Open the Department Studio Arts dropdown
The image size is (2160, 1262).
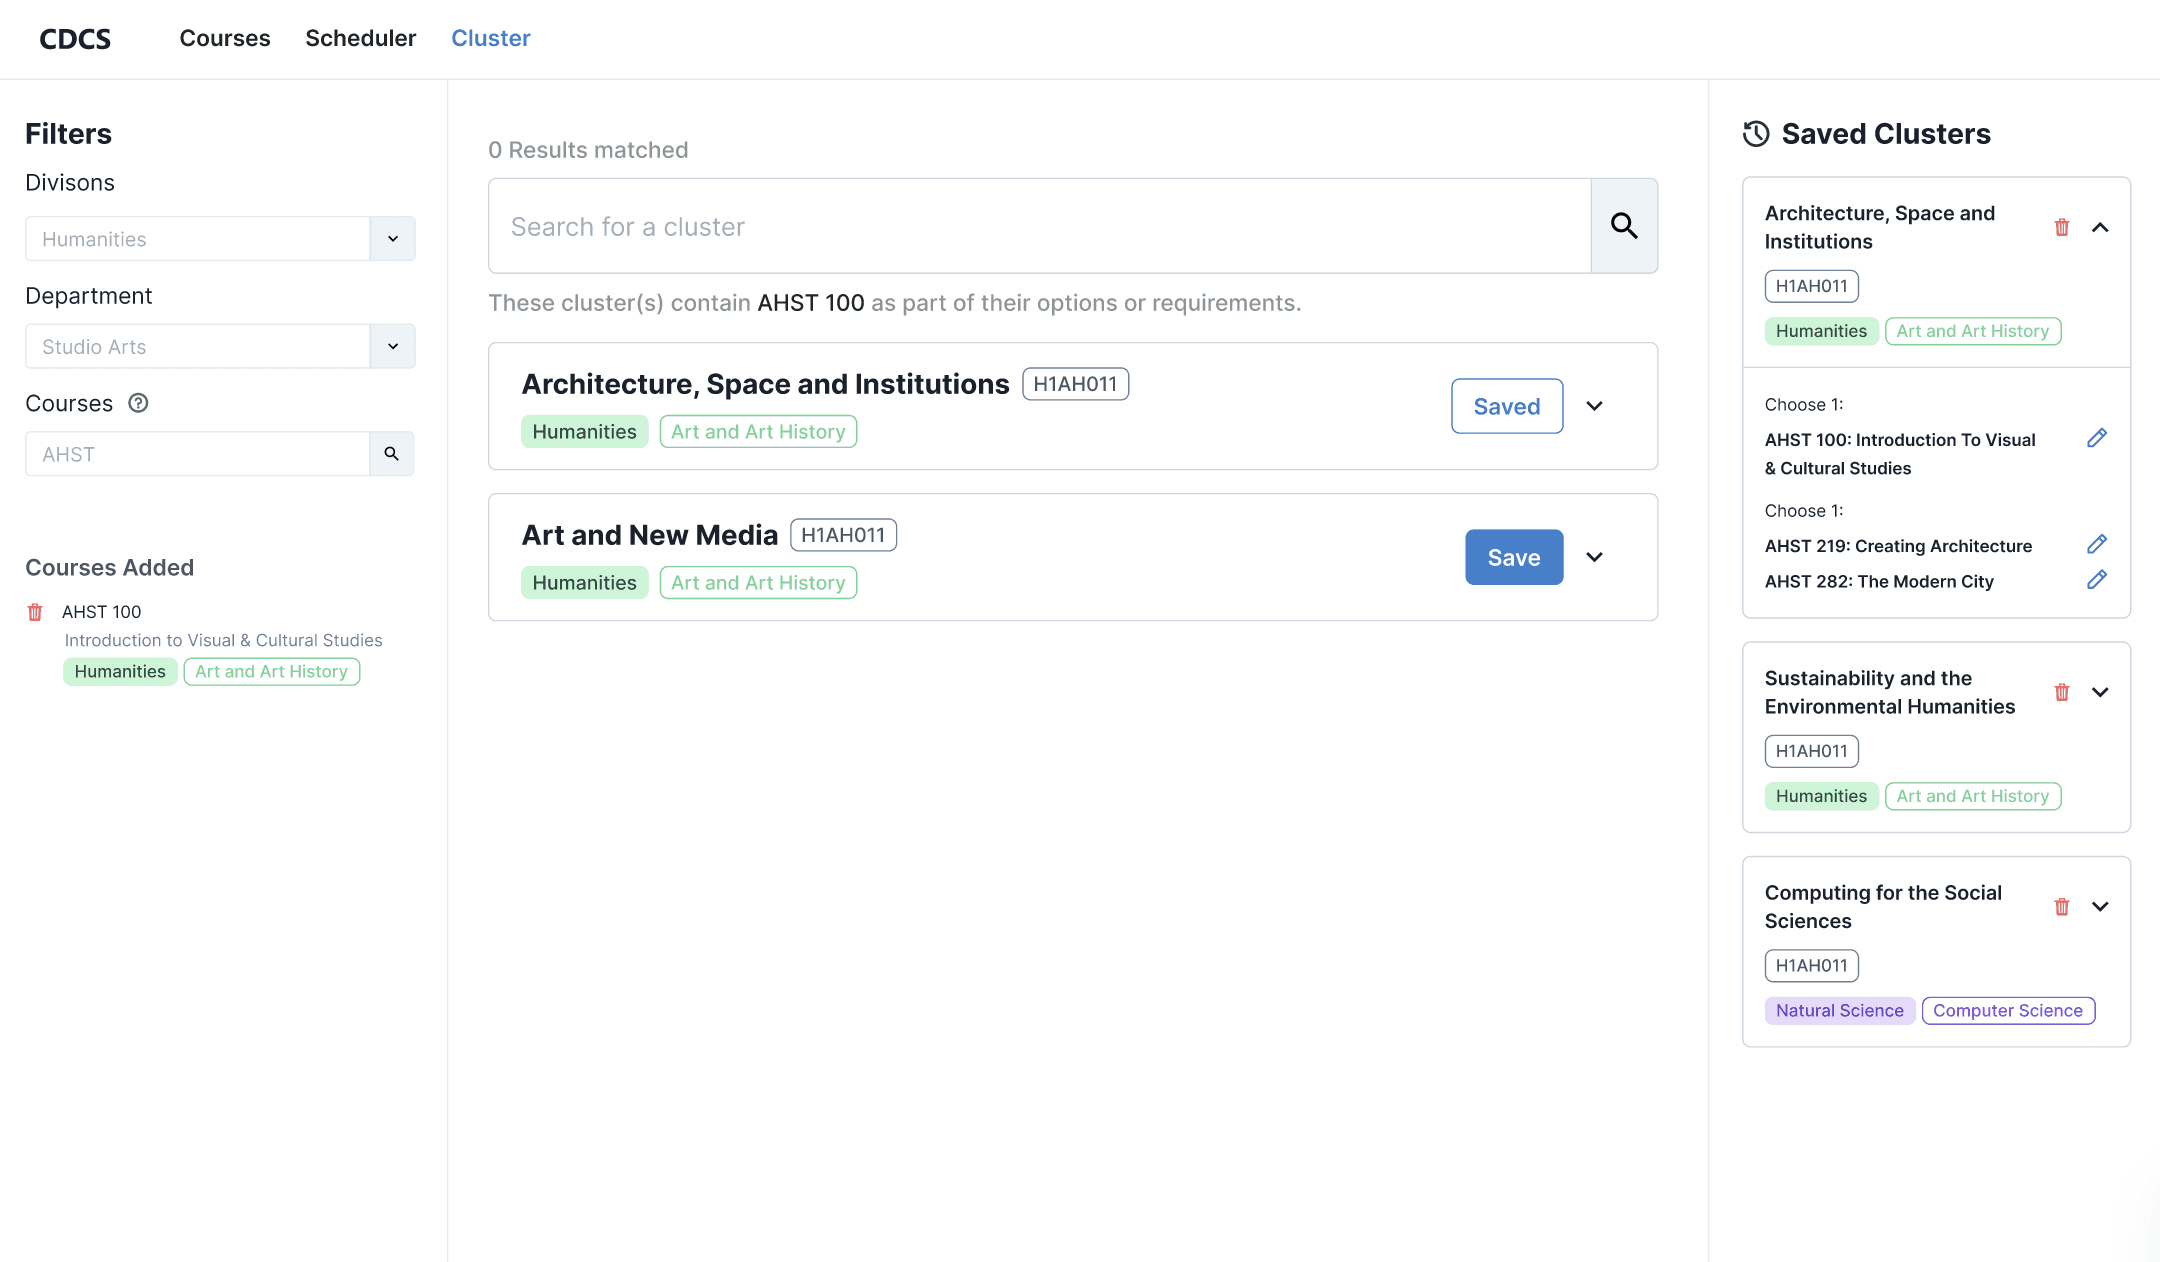click(x=393, y=346)
